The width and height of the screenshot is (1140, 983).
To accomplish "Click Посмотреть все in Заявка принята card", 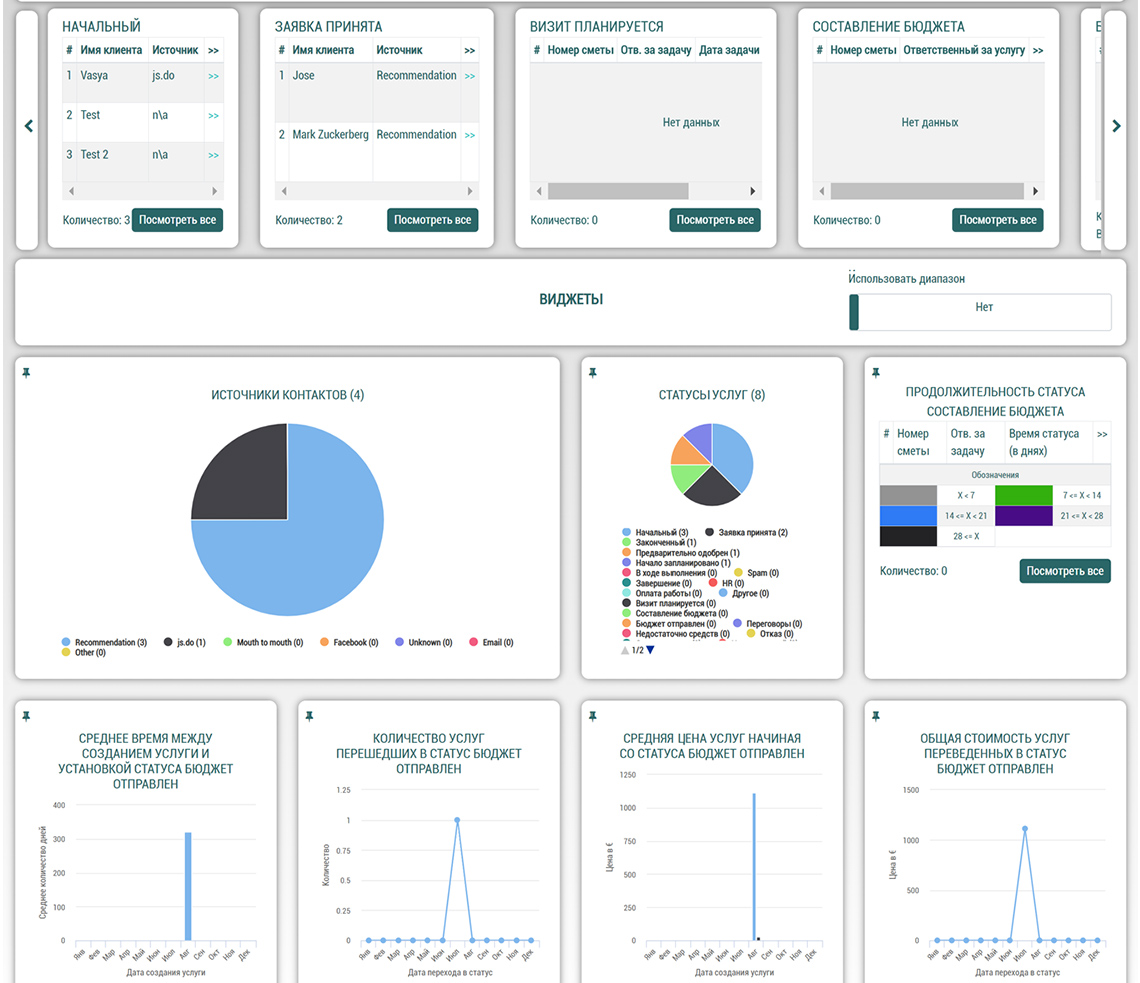I will pyautogui.click(x=432, y=220).
